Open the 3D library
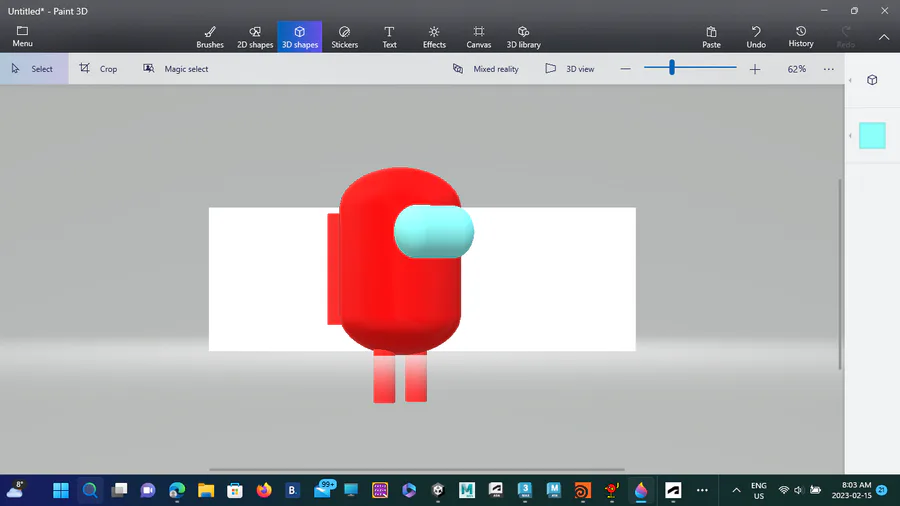Image resolution: width=900 pixels, height=506 pixels. pyautogui.click(x=523, y=37)
